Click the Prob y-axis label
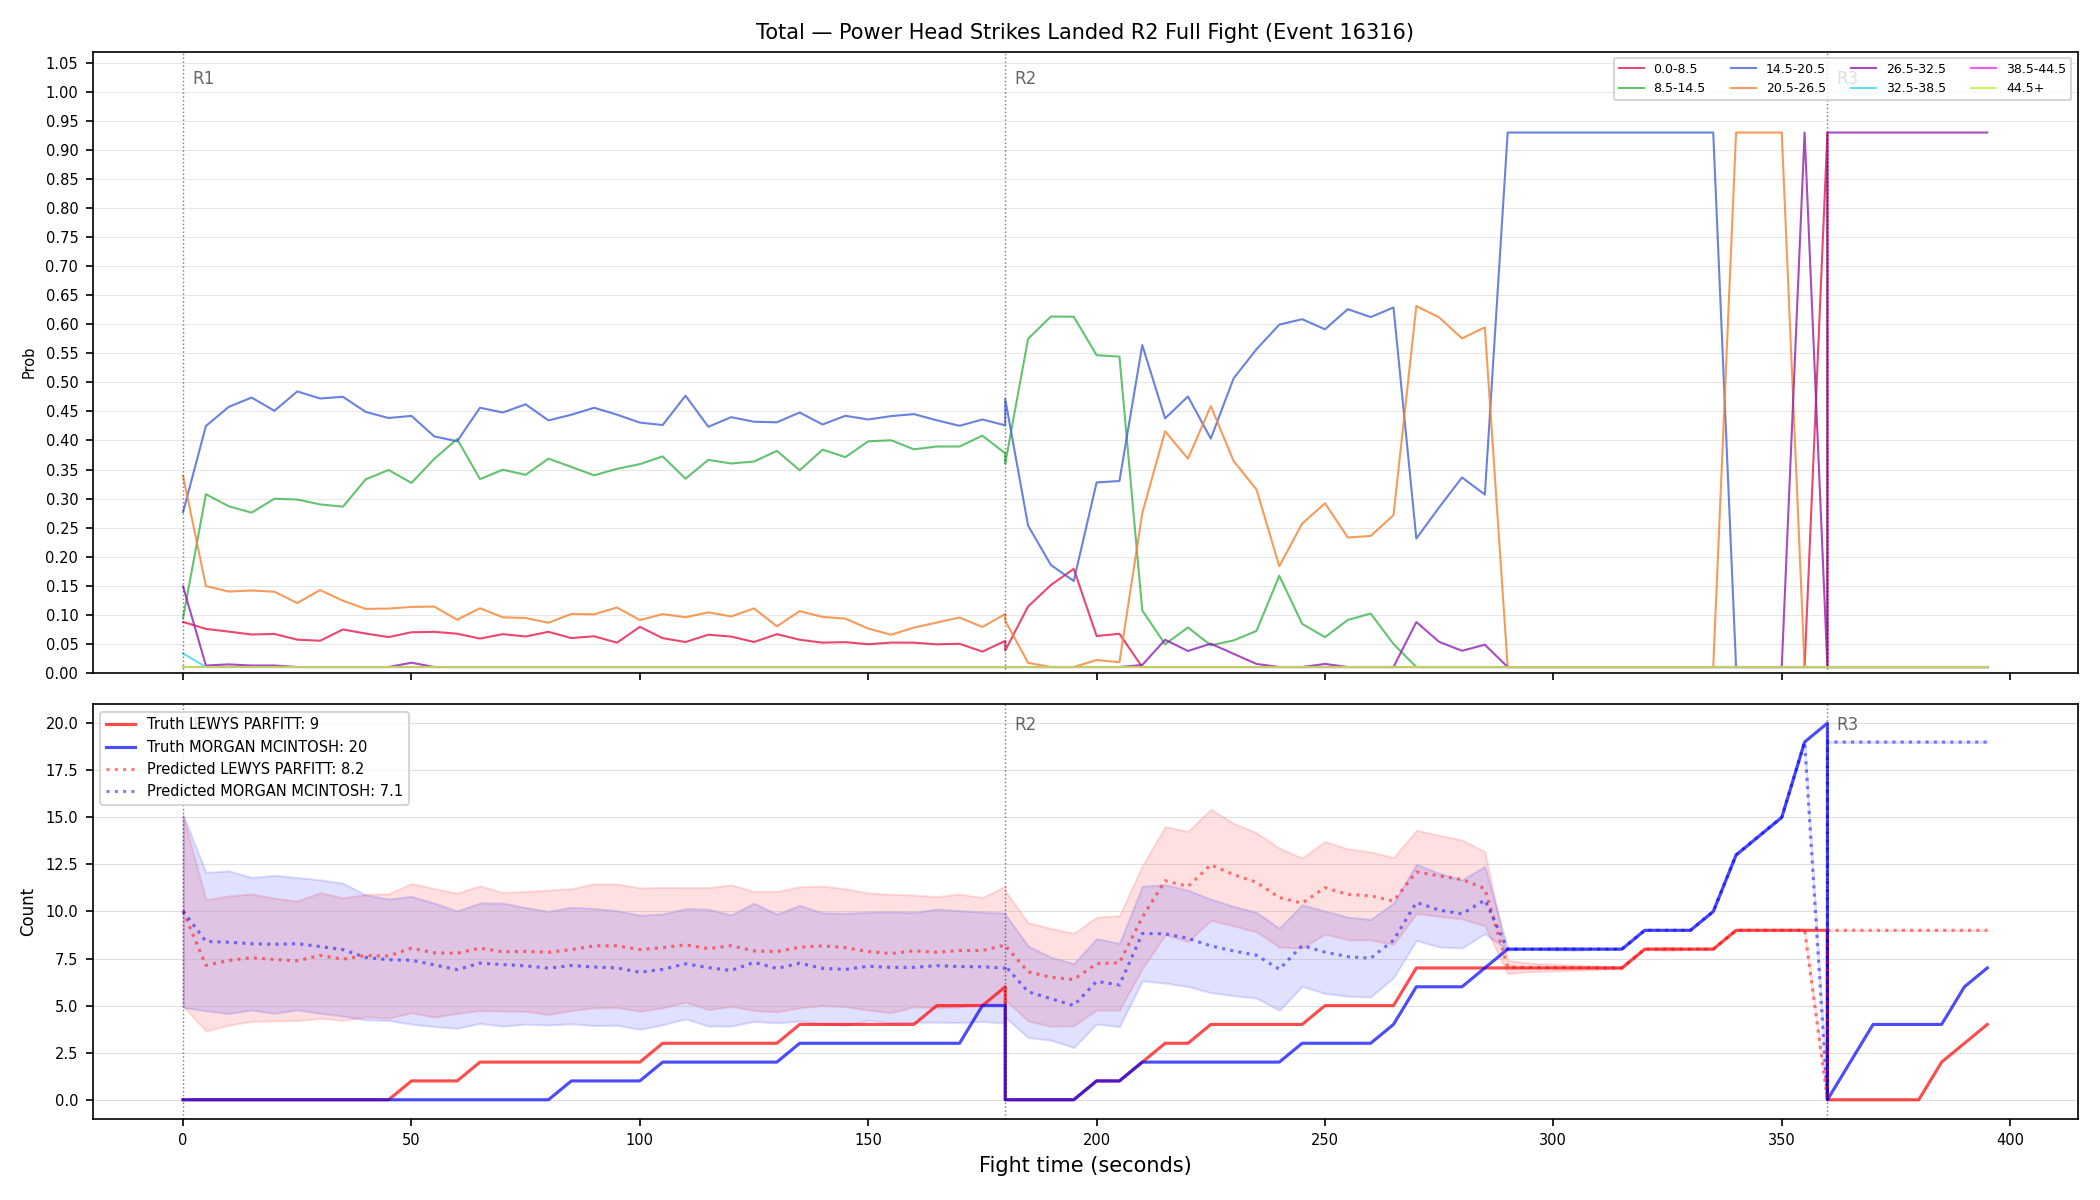The height and width of the screenshot is (1200, 2100). [28, 363]
